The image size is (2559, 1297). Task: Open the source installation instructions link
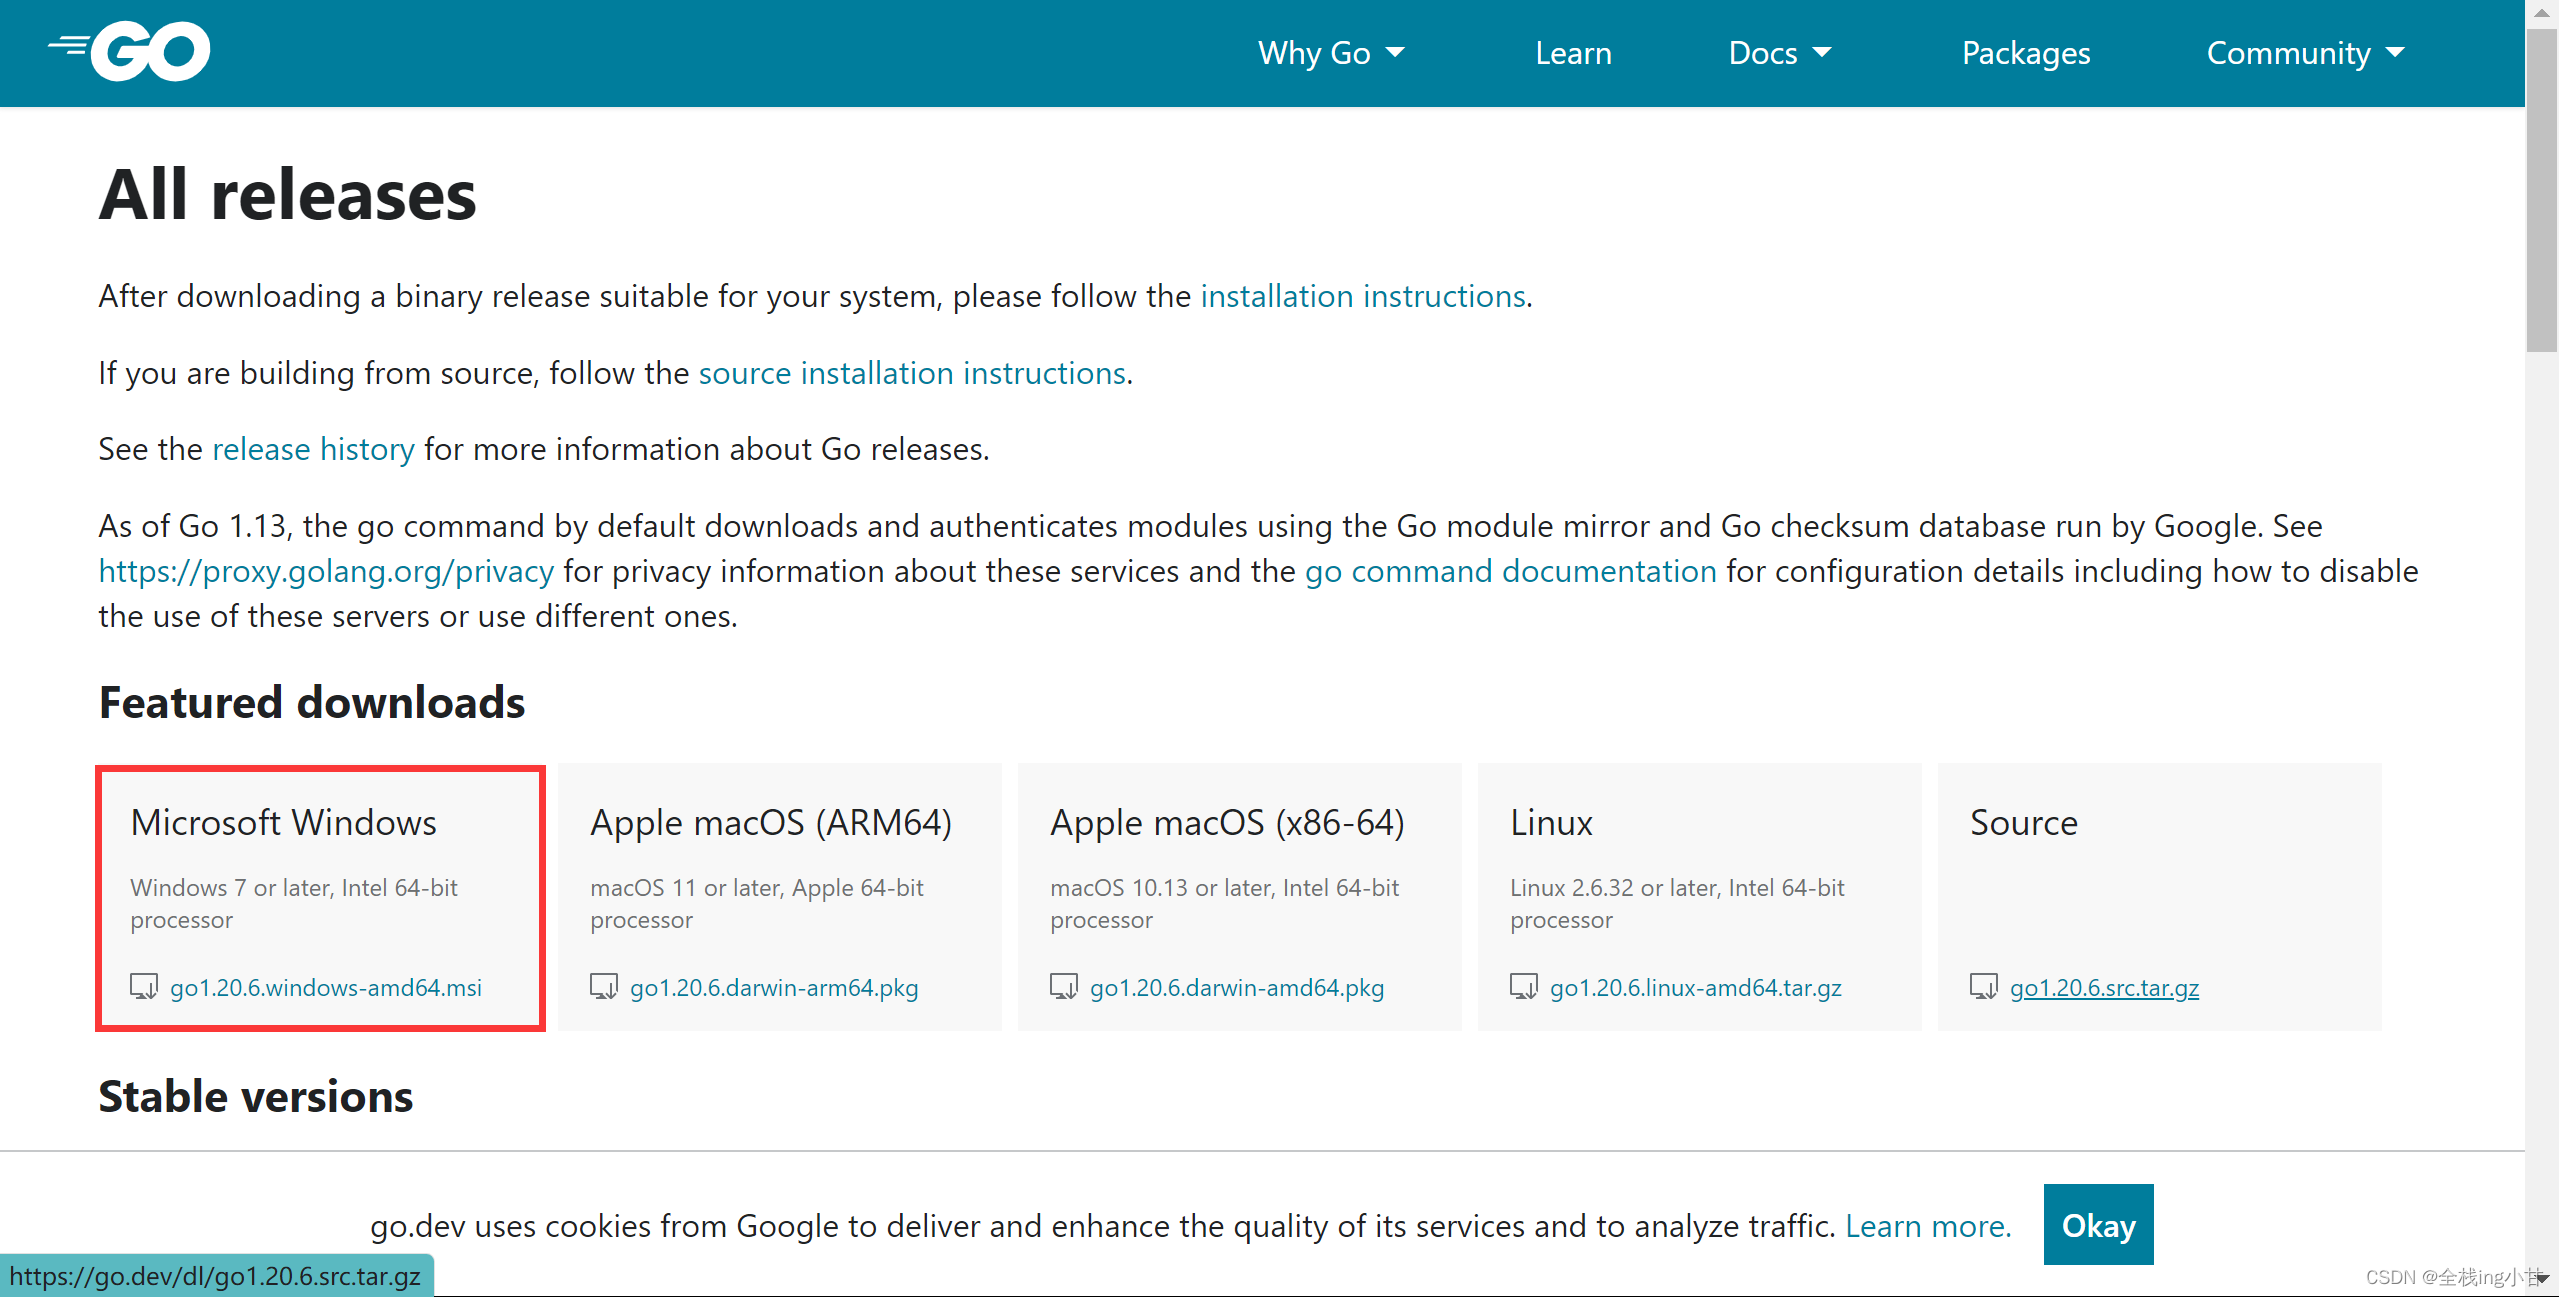coord(912,373)
